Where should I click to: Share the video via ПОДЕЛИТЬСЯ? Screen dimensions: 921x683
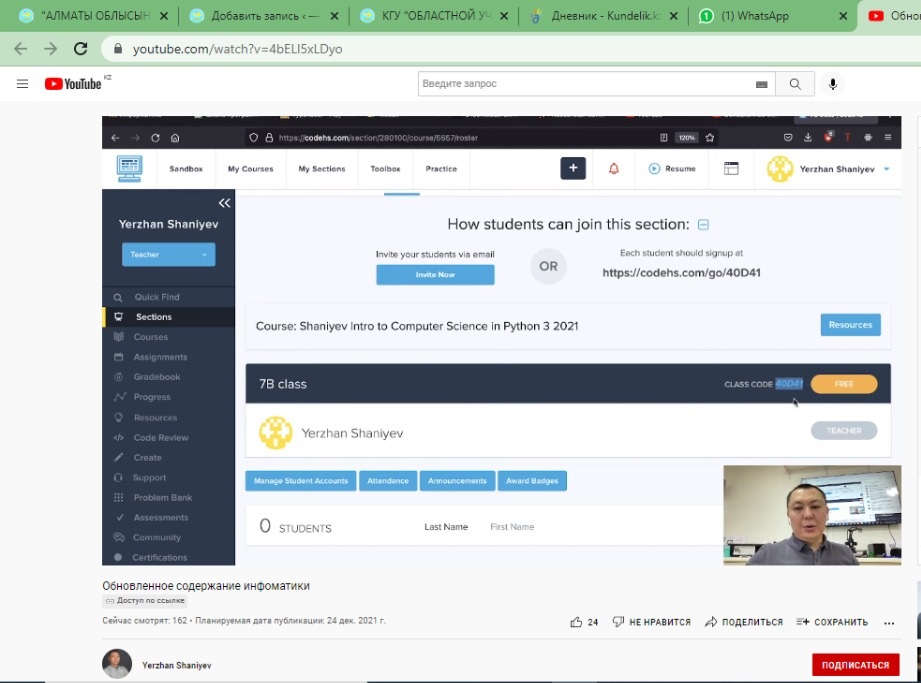click(744, 622)
